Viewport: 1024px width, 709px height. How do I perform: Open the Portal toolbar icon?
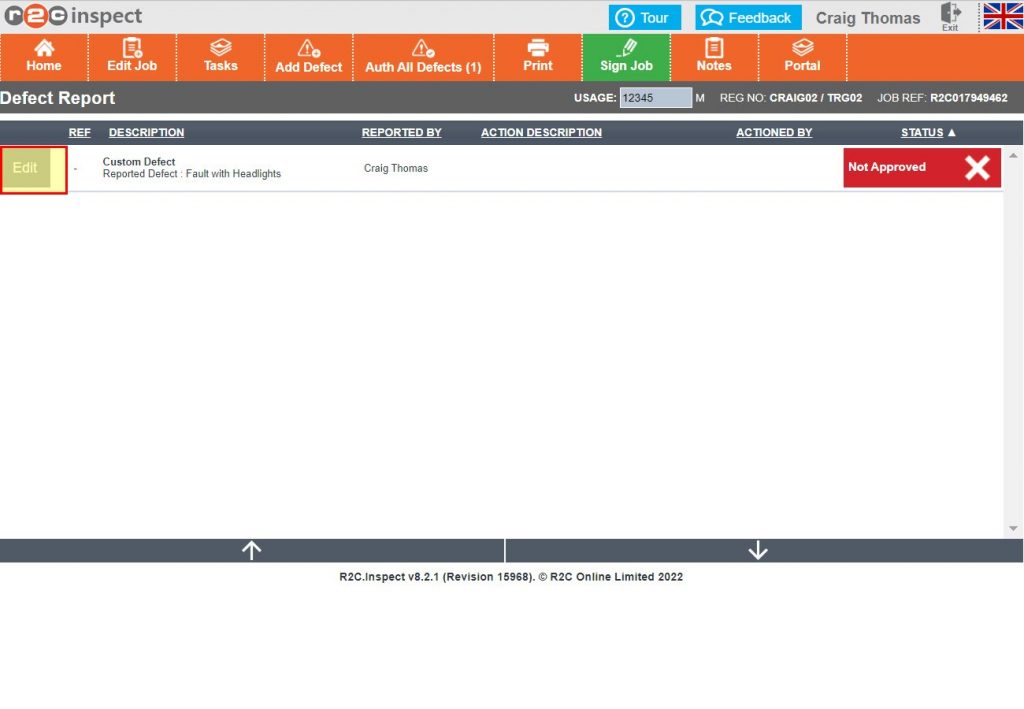[802, 57]
